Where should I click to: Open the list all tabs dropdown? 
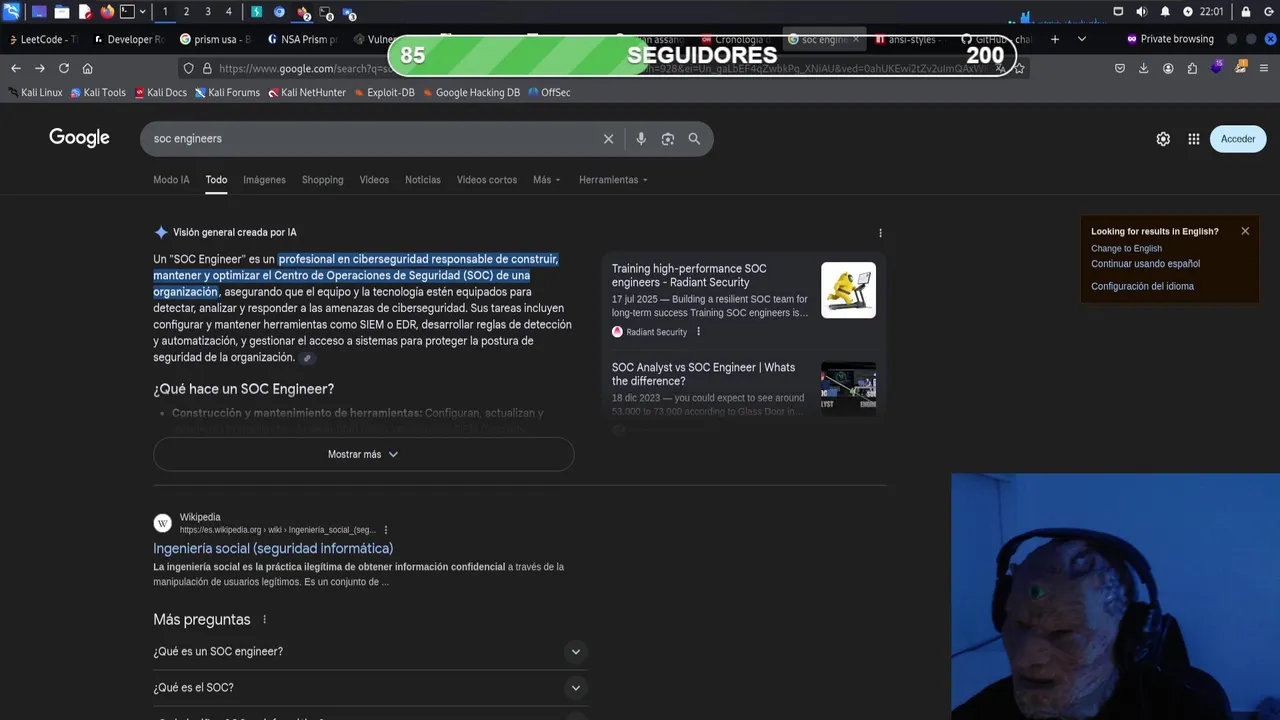1081,39
